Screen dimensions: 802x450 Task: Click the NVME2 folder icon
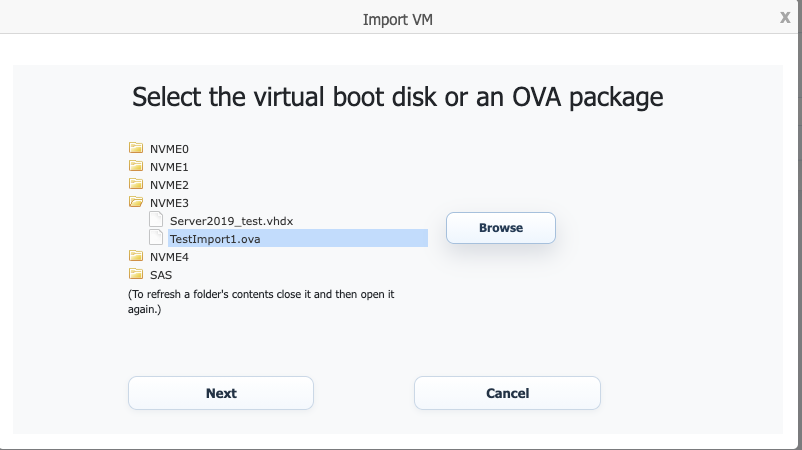coord(136,184)
